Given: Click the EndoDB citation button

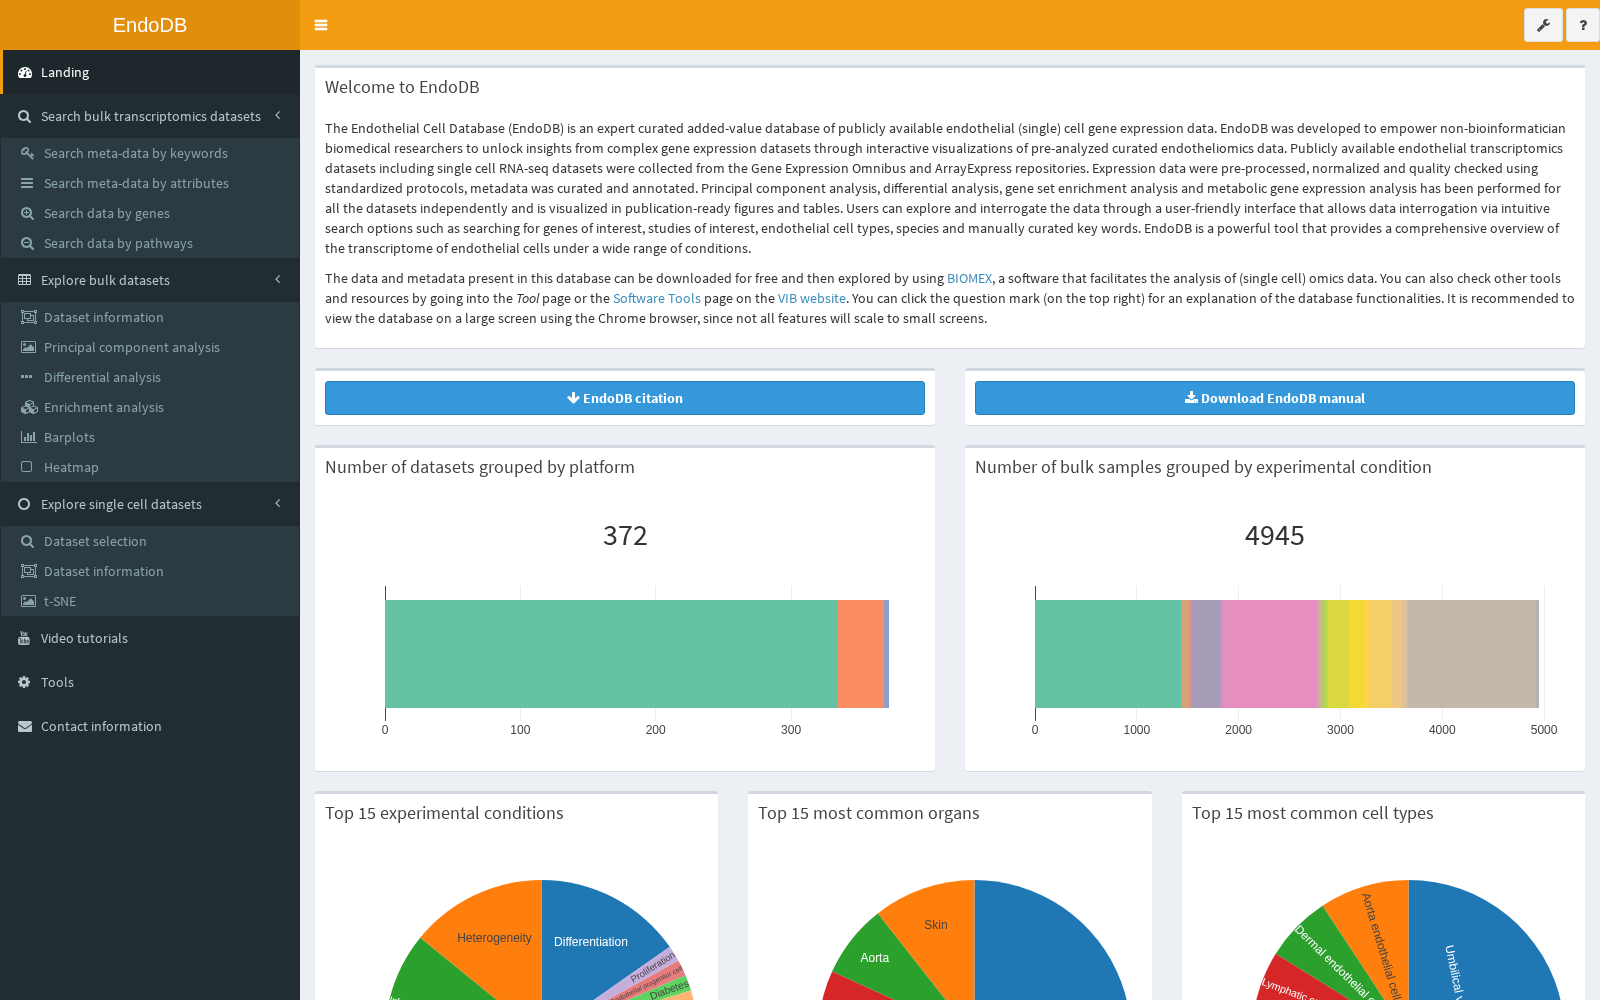Looking at the screenshot, I should (x=625, y=398).
